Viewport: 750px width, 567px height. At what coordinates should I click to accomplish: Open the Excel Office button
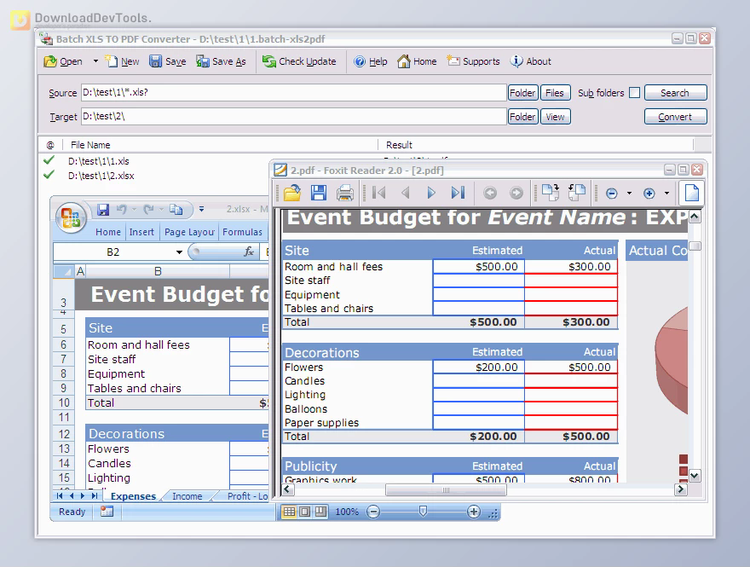71,218
